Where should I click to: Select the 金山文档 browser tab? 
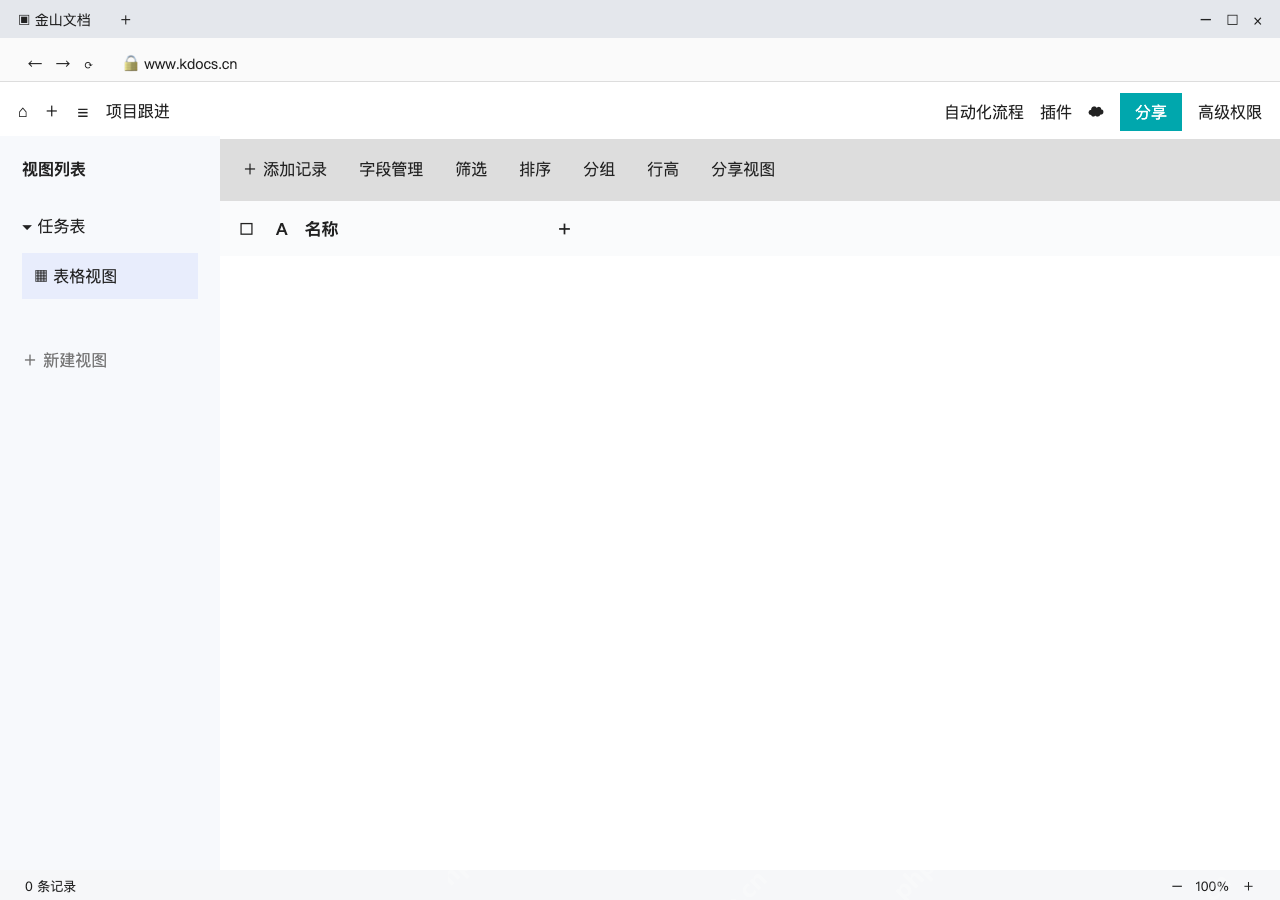pos(55,20)
